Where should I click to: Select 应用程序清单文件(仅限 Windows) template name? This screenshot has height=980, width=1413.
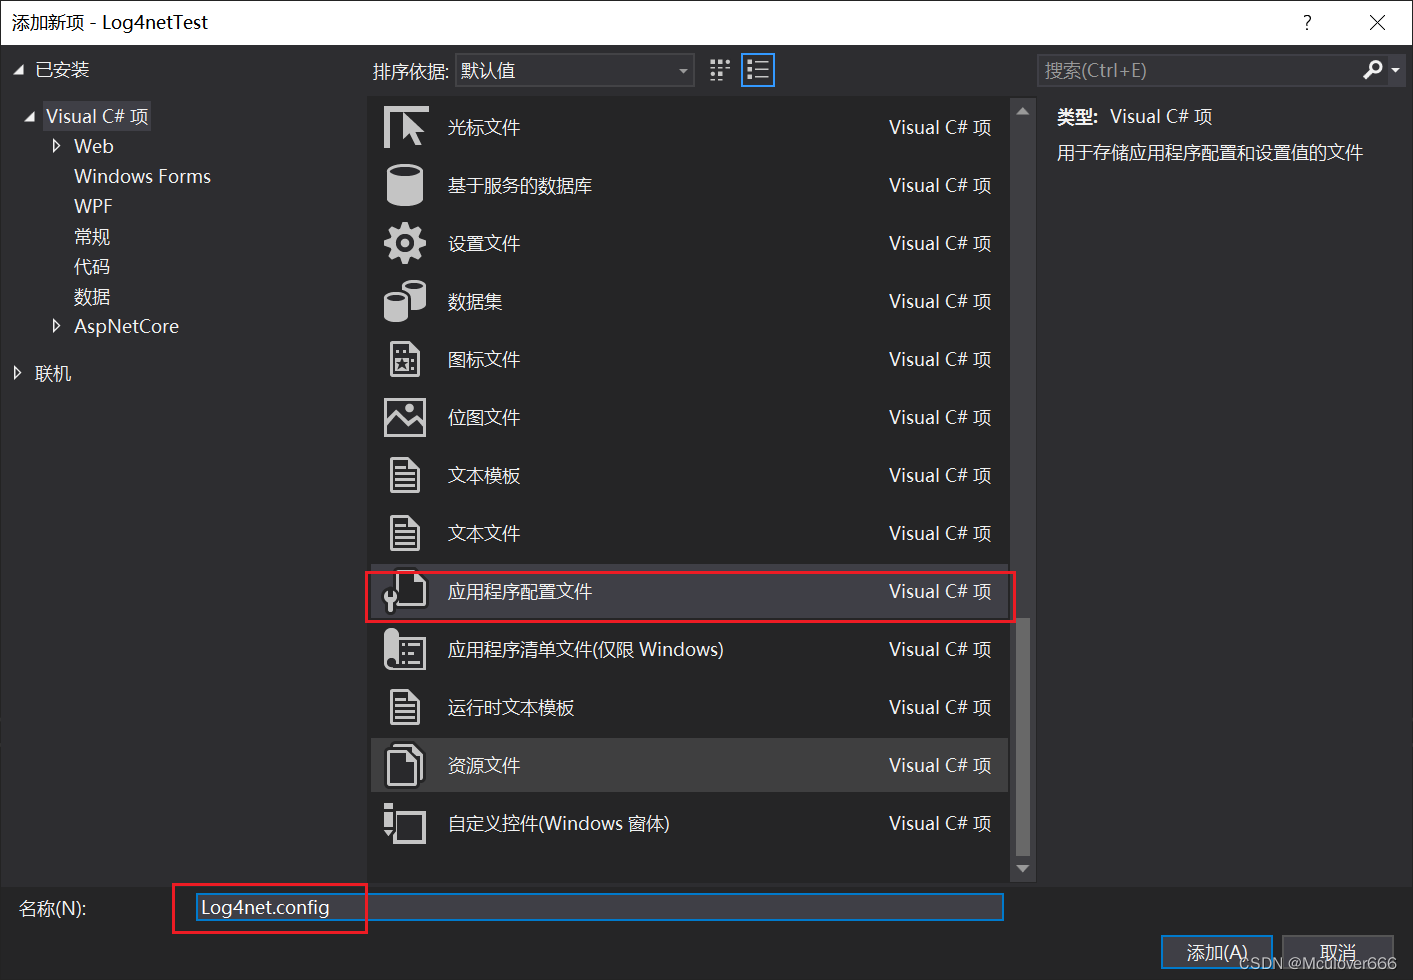[x=585, y=649]
